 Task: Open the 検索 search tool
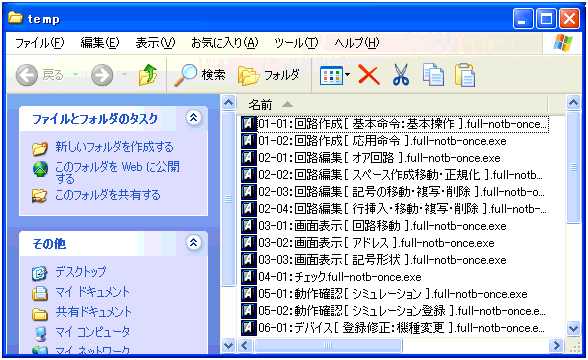point(200,75)
